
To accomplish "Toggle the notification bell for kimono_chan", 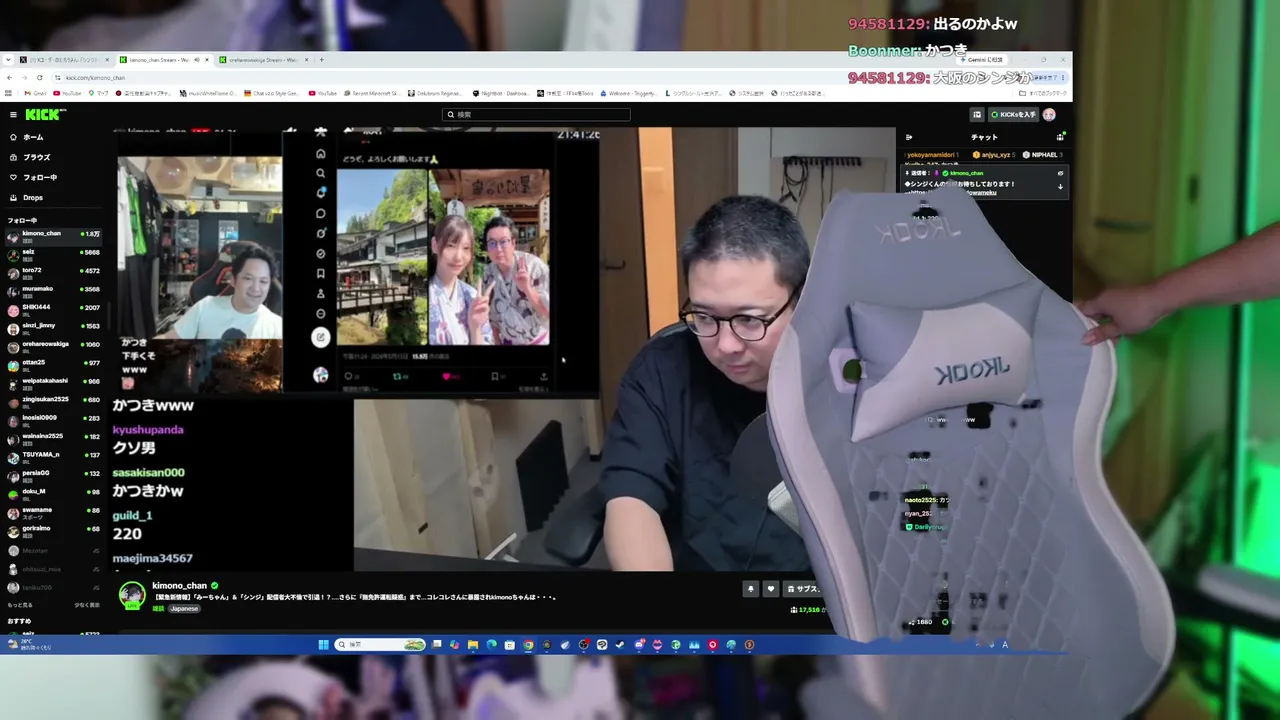I will 750,589.
